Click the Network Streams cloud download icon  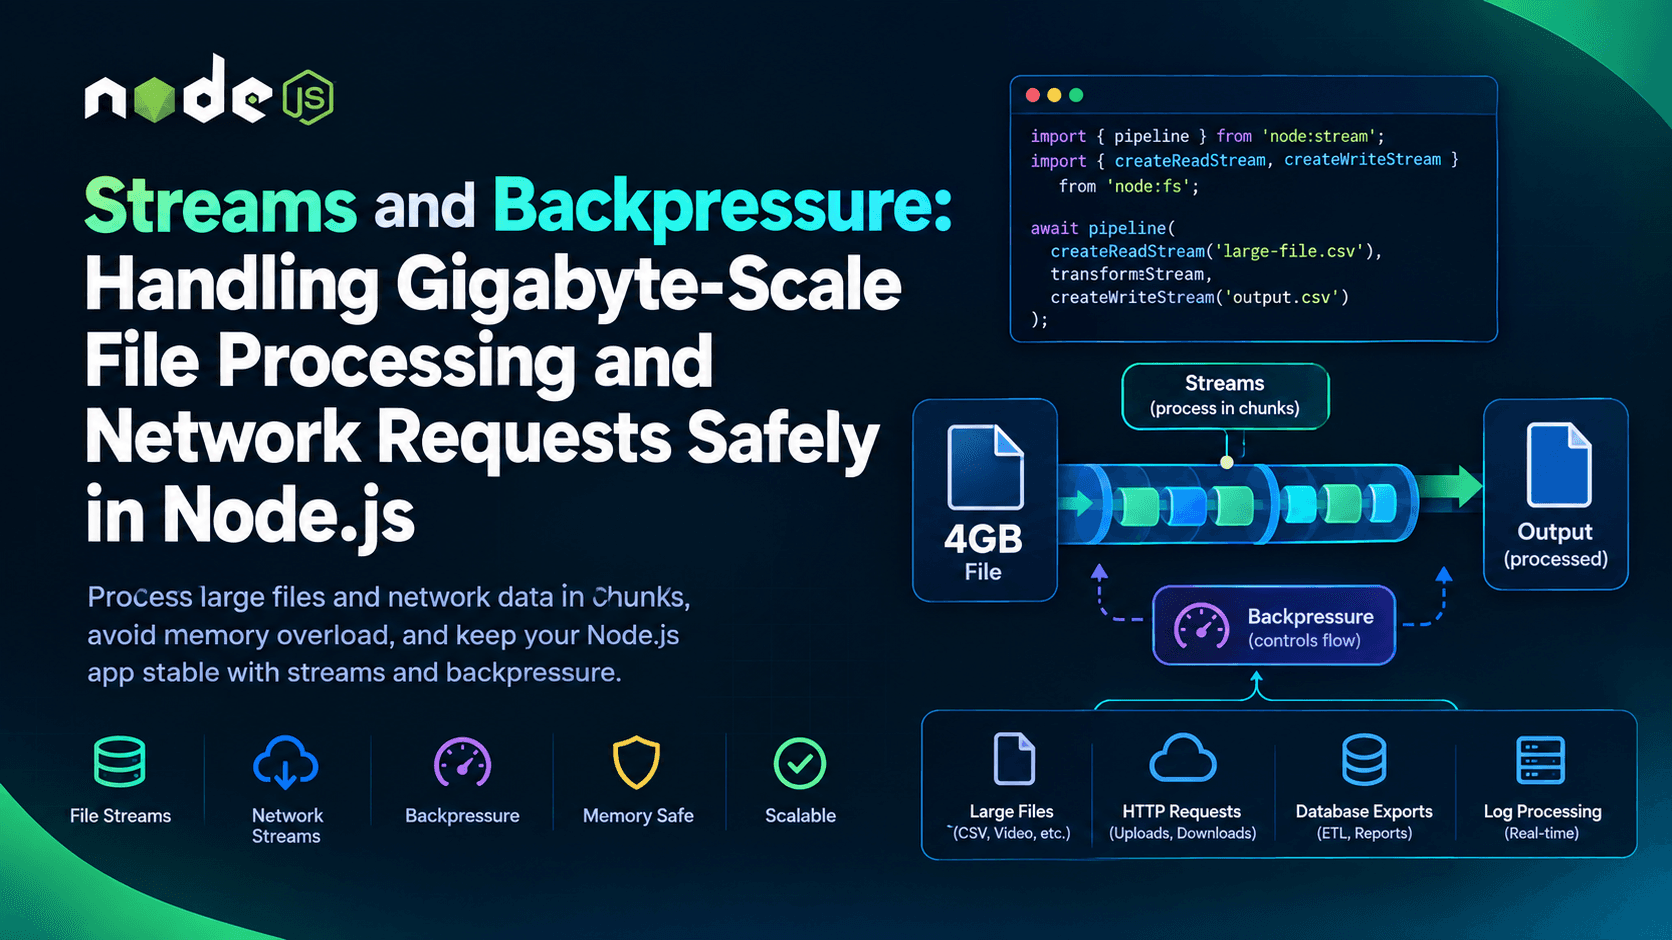click(x=286, y=763)
